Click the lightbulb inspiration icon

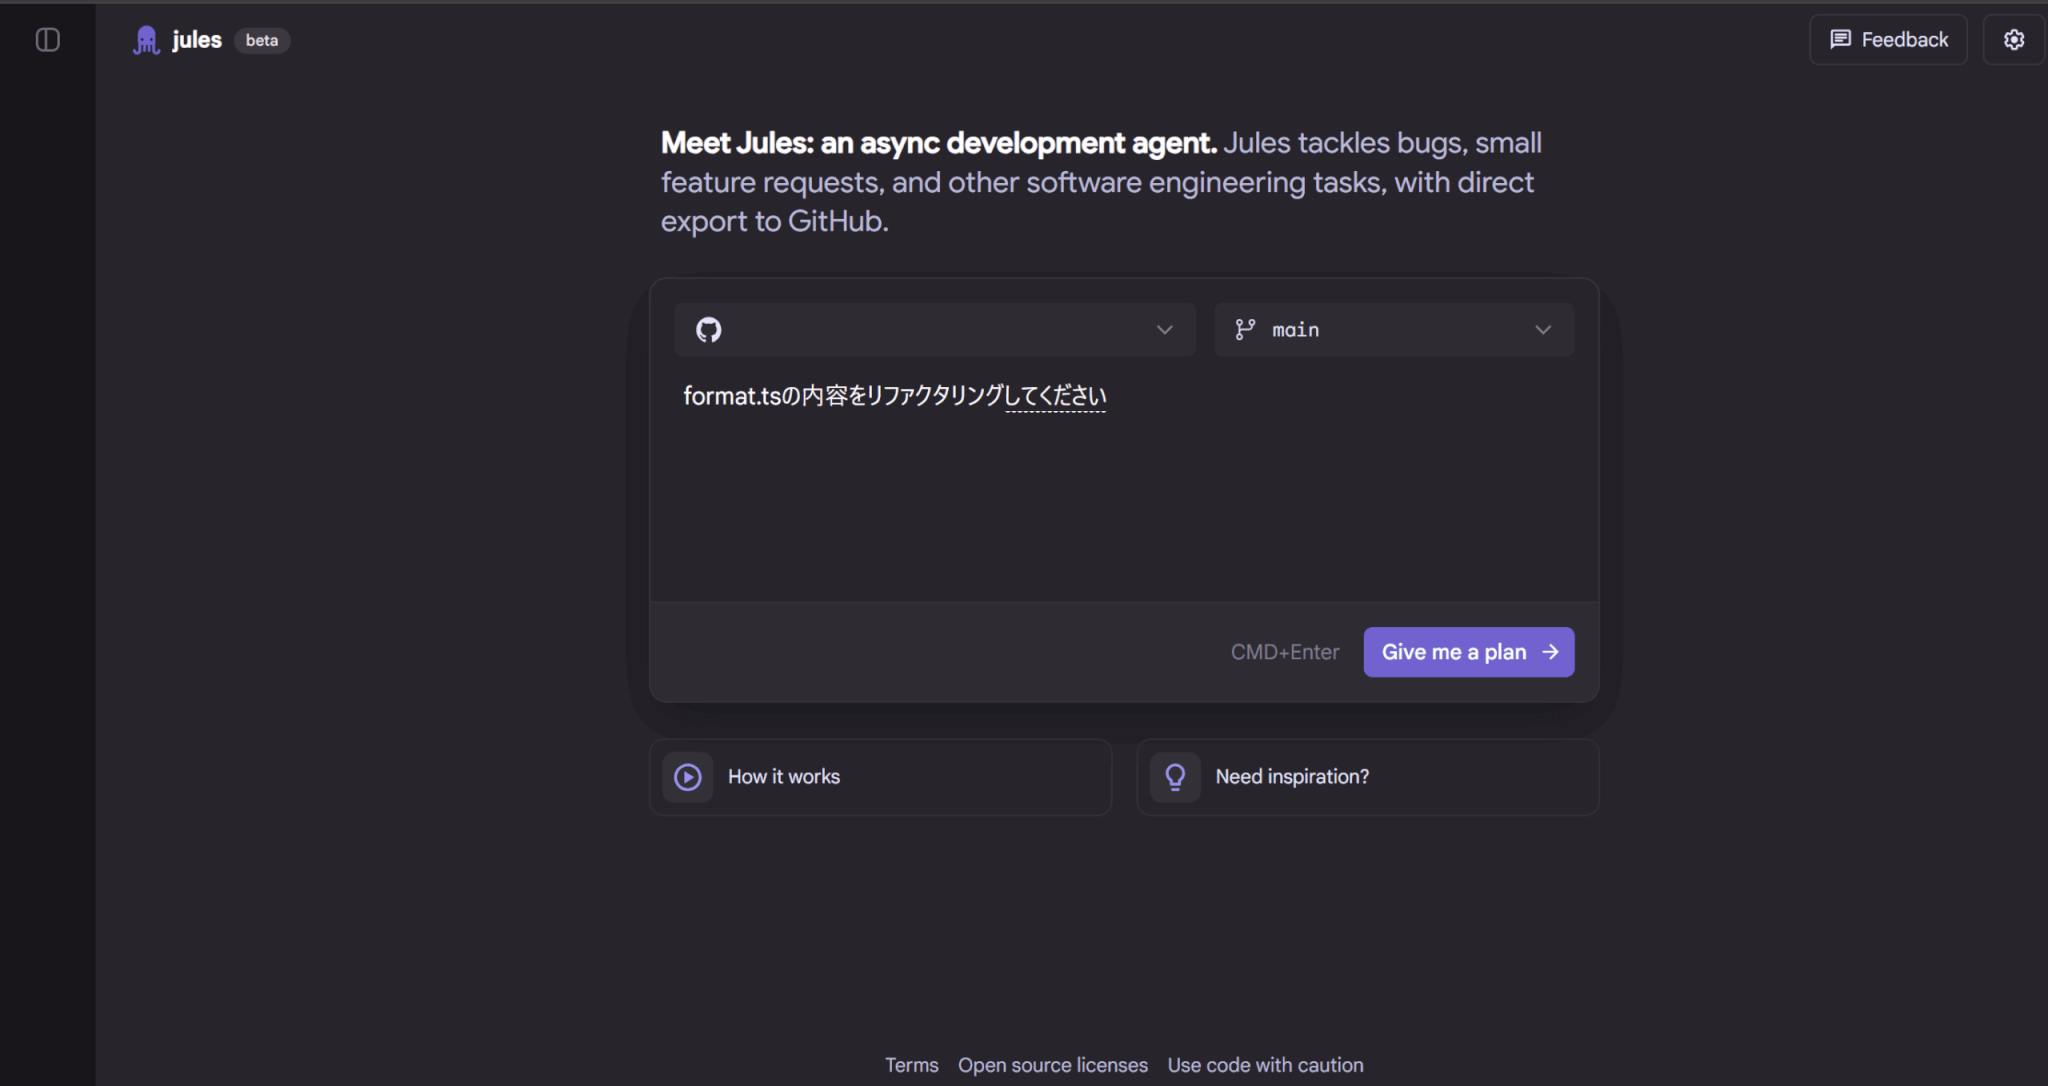coord(1176,777)
